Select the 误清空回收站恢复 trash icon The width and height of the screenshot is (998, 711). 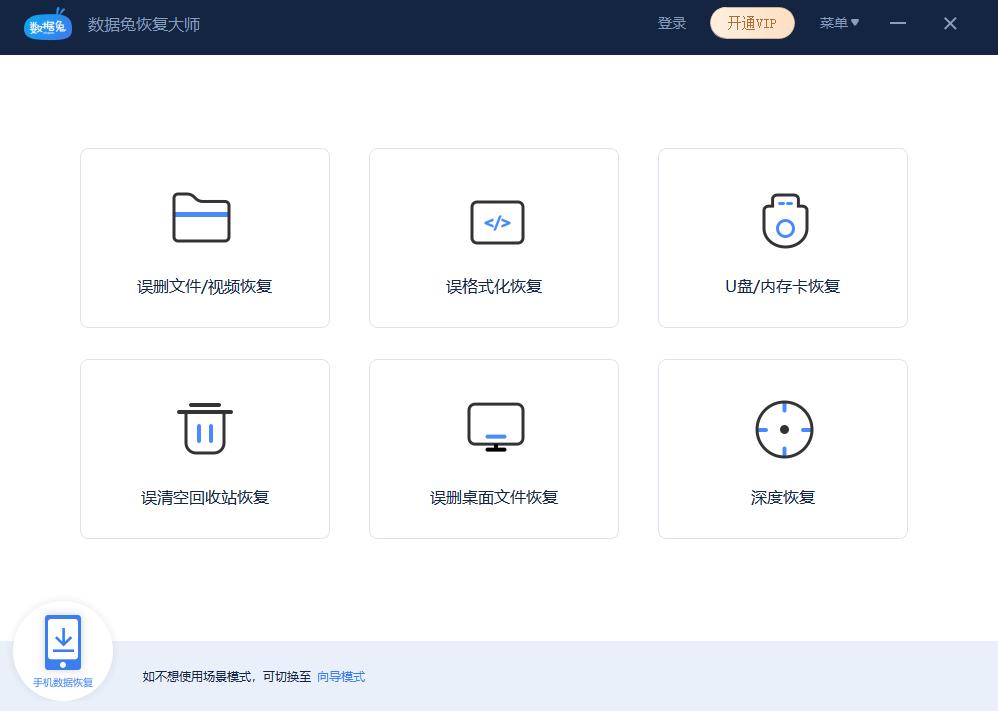204,428
